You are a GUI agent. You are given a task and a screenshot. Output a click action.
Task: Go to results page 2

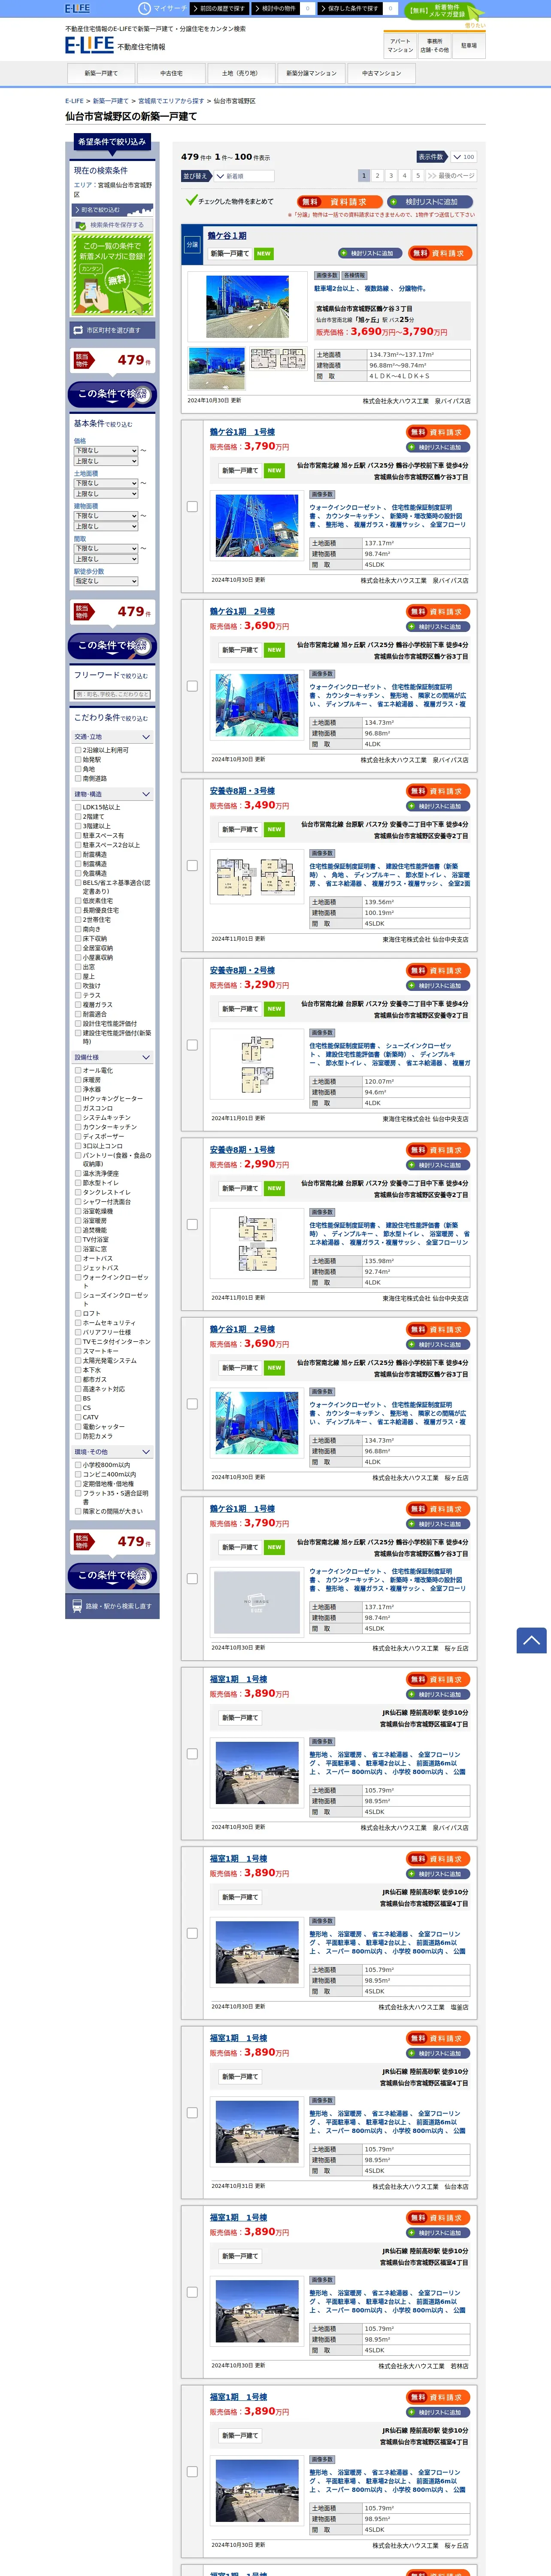(377, 175)
